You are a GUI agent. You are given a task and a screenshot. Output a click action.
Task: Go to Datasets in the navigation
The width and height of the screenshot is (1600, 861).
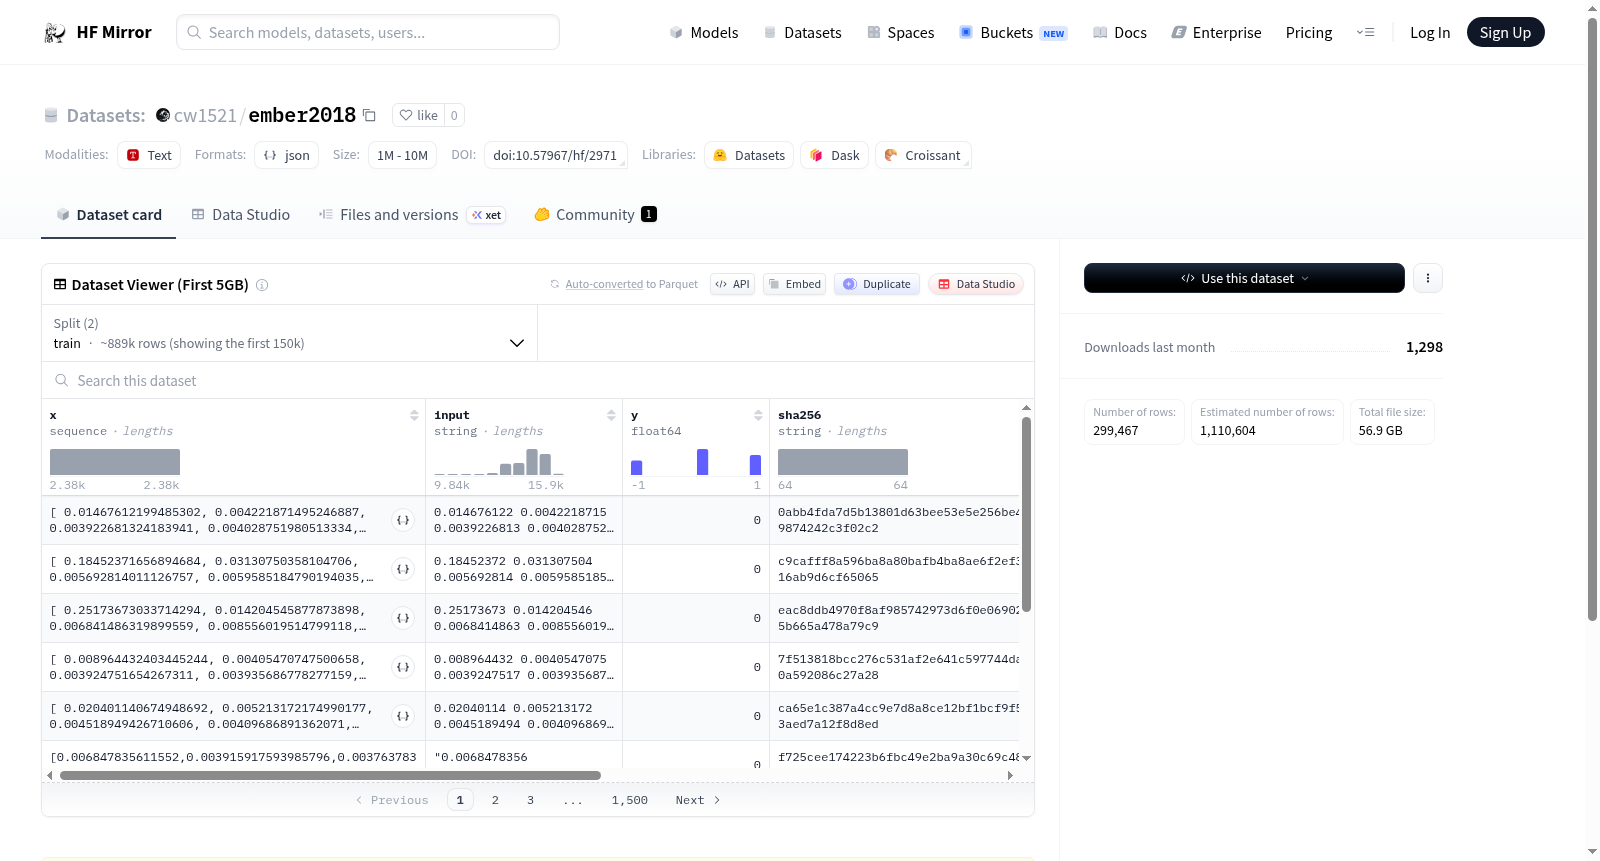point(802,33)
